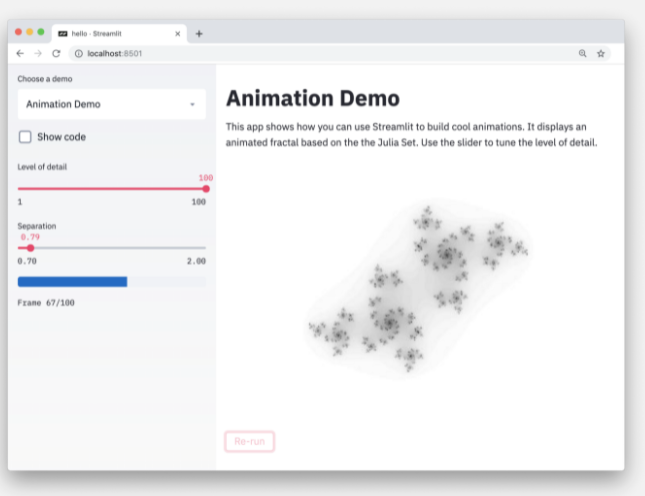Click the red macOS close window button
Viewport: 645px width, 496px height.
click(x=19, y=32)
